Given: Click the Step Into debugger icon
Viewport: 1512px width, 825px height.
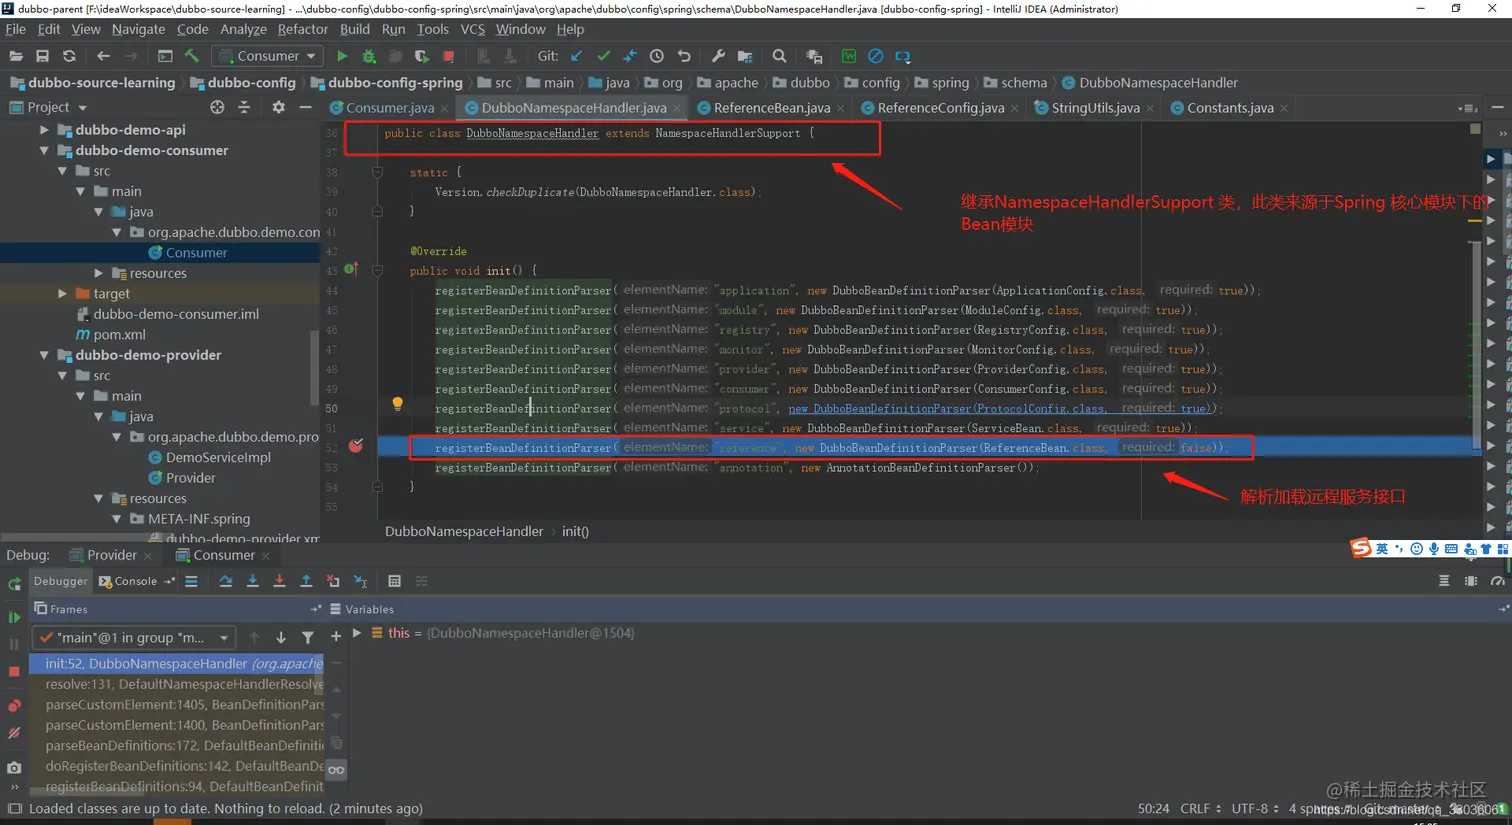Looking at the screenshot, I should pyautogui.click(x=253, y=581).
